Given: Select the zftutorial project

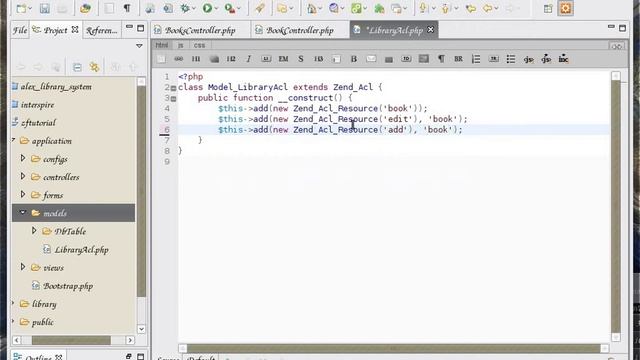Looking at the screenshot, I should [x=38, y=122].
